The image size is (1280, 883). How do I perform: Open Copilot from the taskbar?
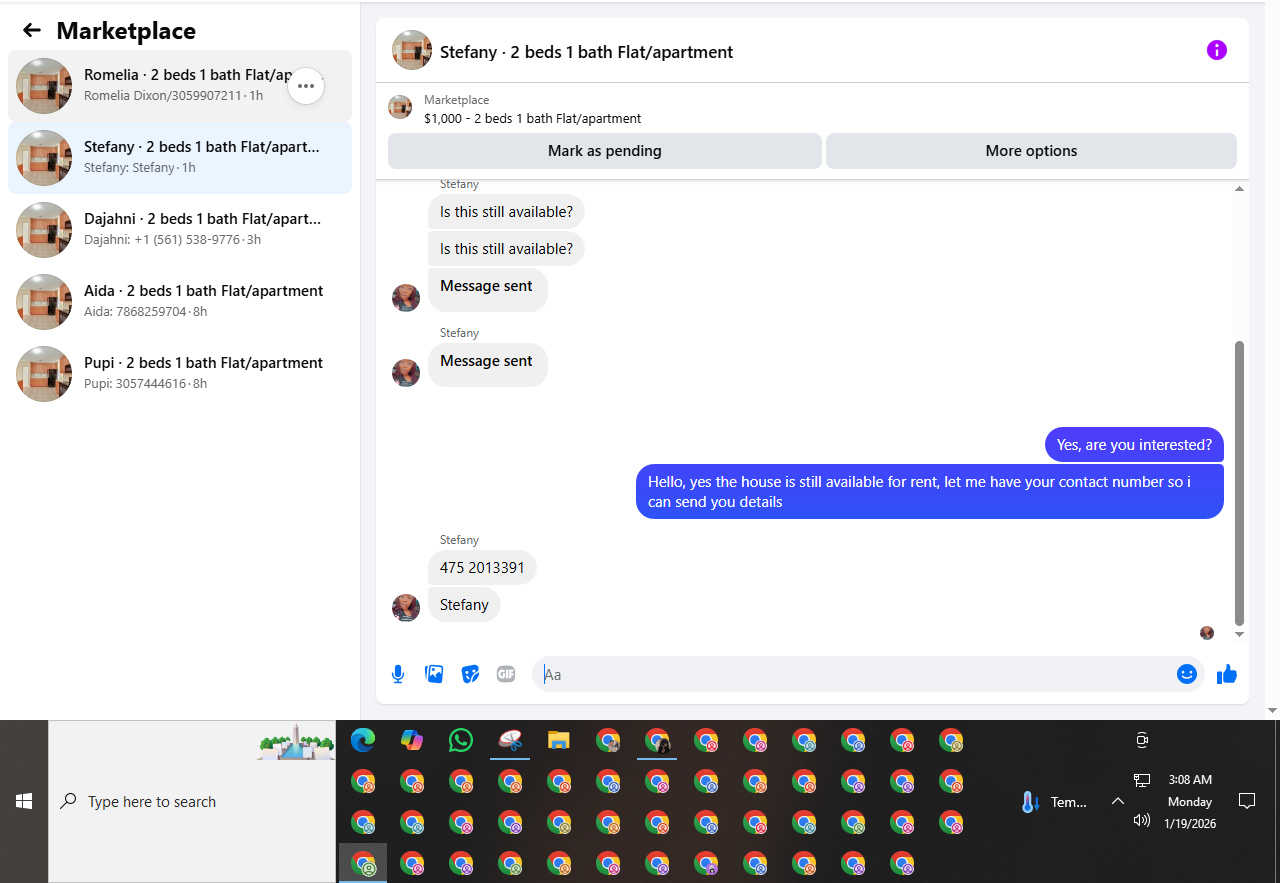pos(411,741)
